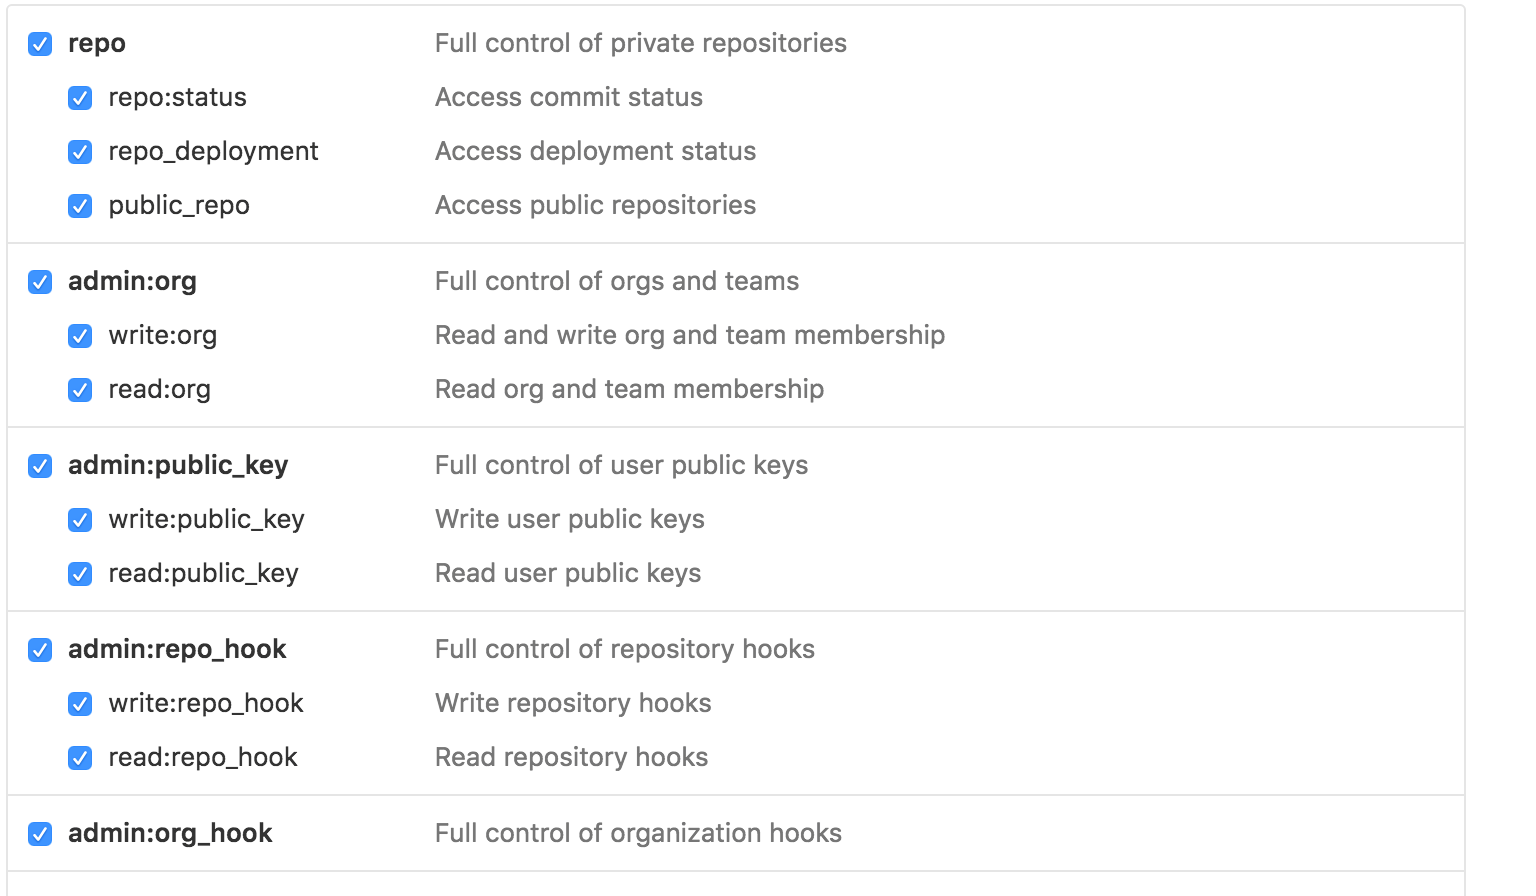
Task: Deselect the public_repo checkbox
Action: [x=80, y=206]
